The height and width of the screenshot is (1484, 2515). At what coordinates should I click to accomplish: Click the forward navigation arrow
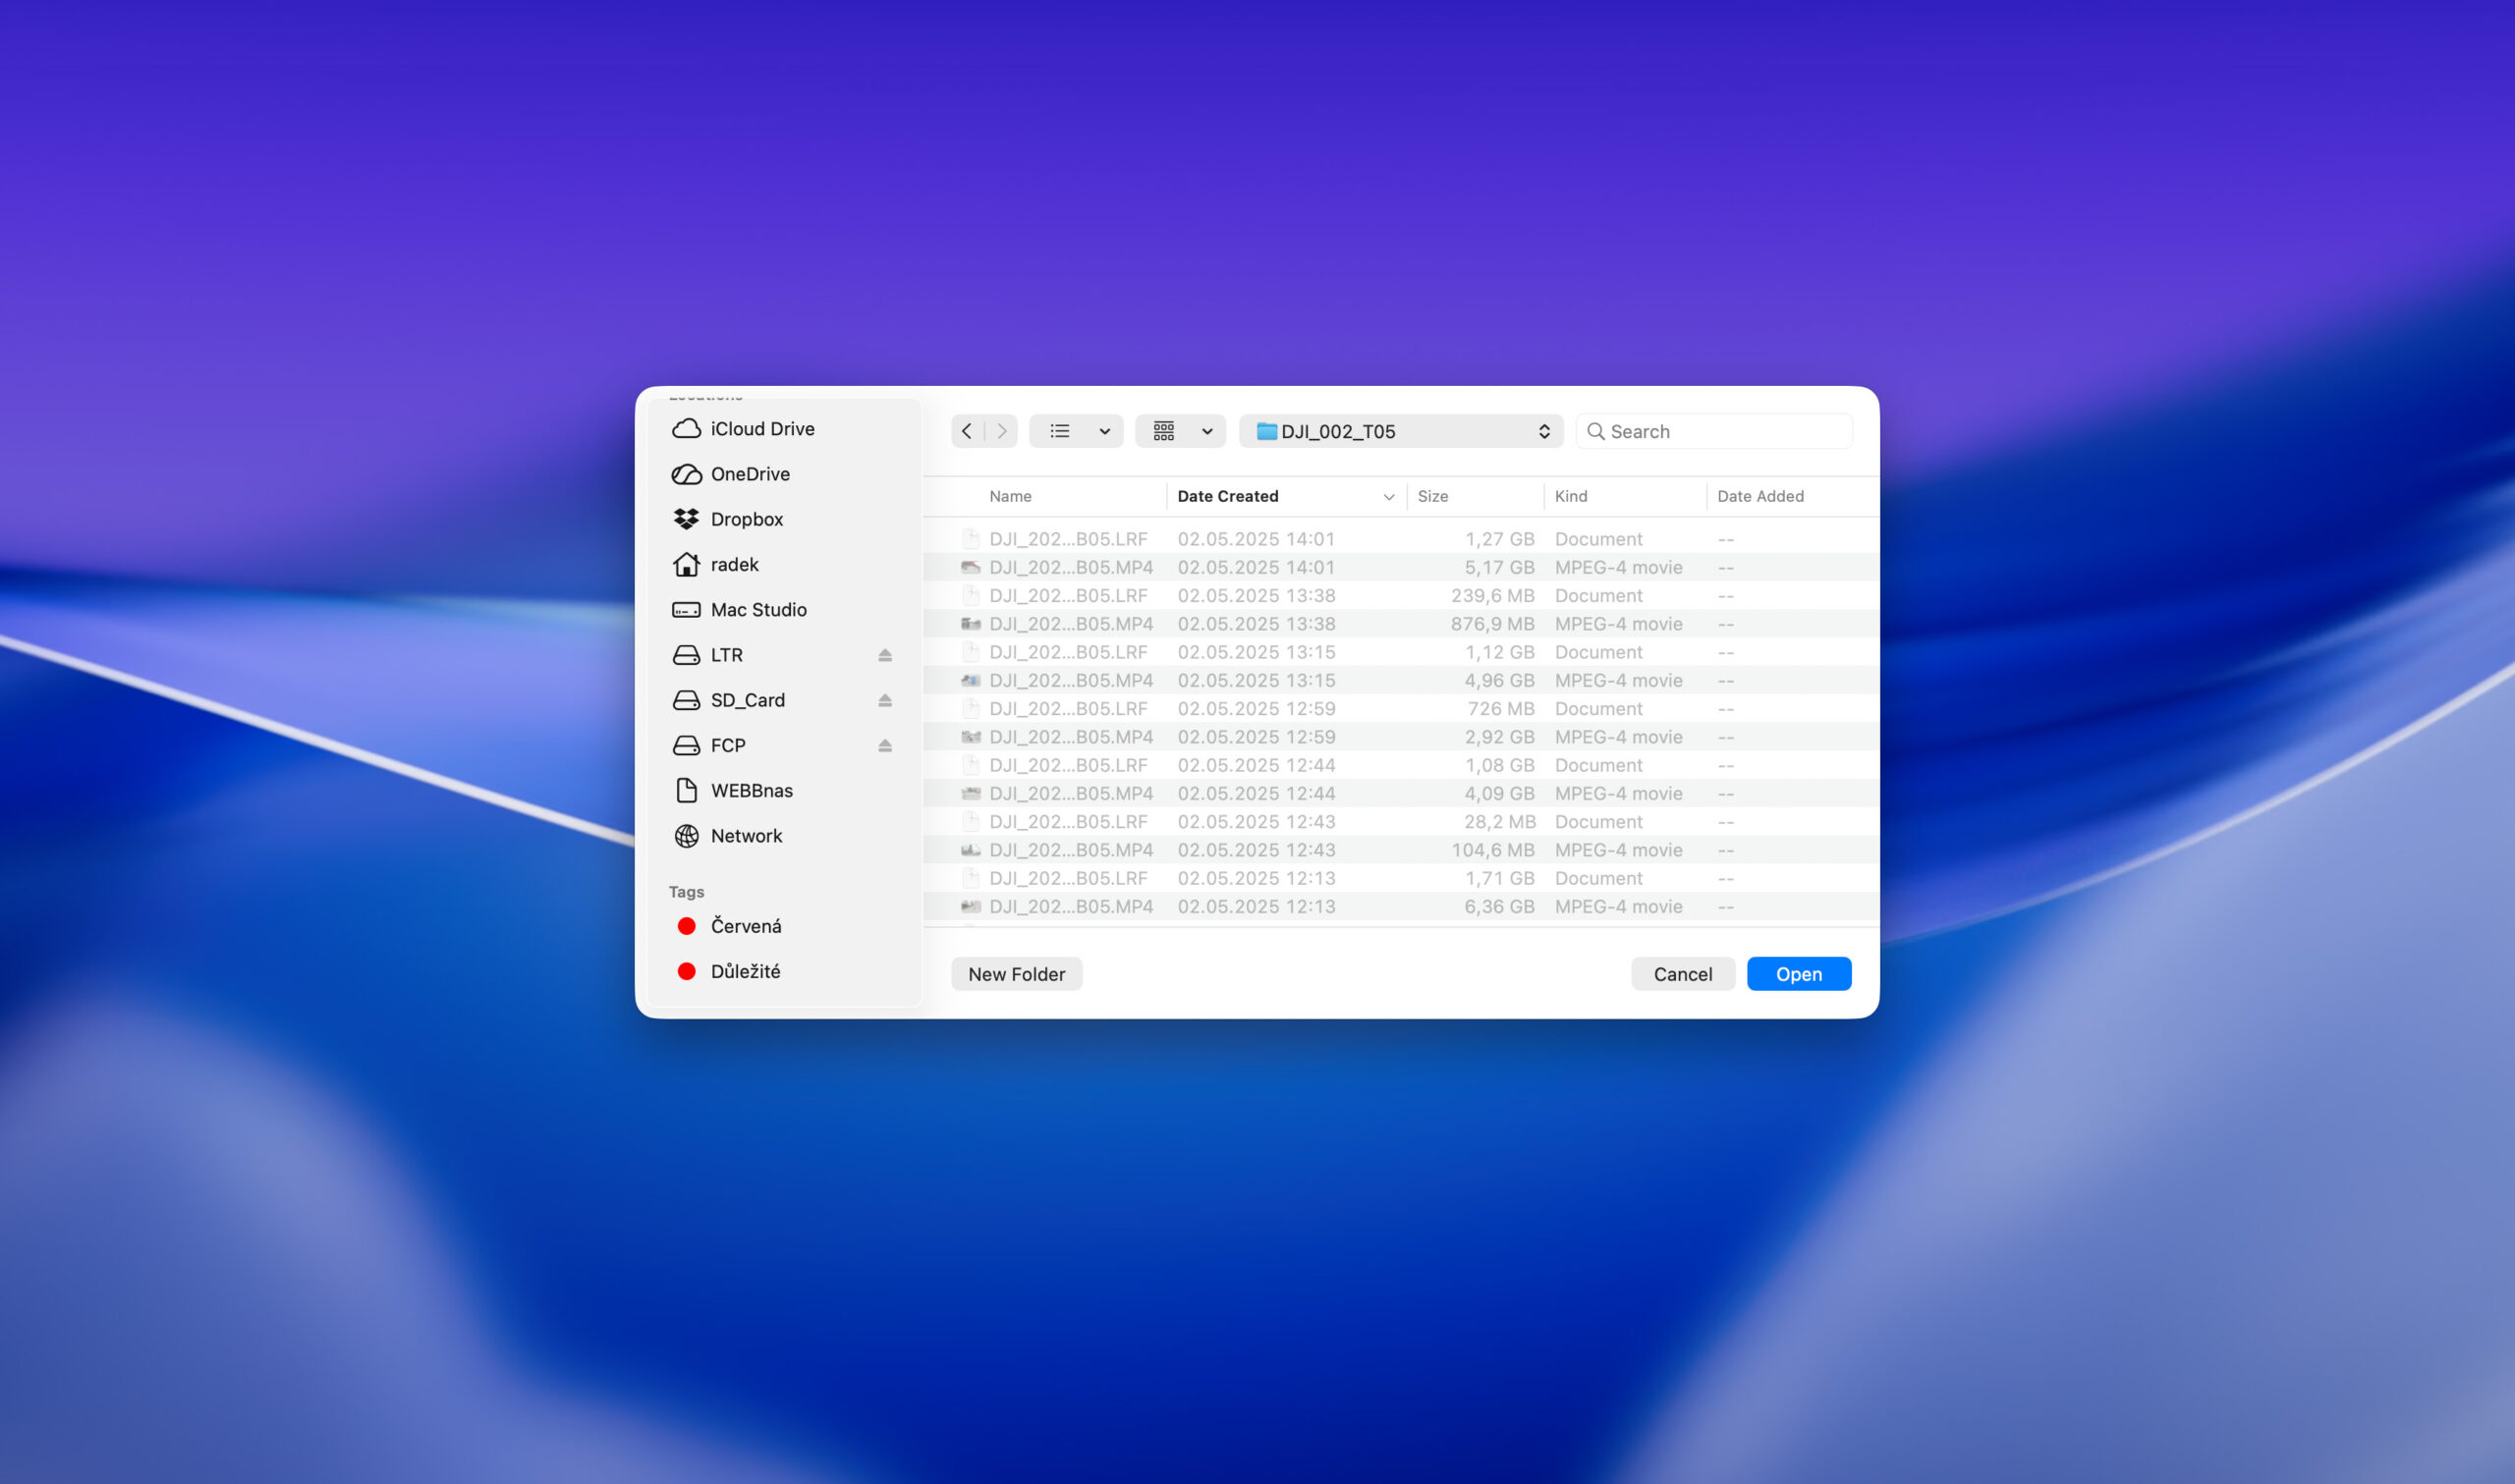[x=1002, y=431]
